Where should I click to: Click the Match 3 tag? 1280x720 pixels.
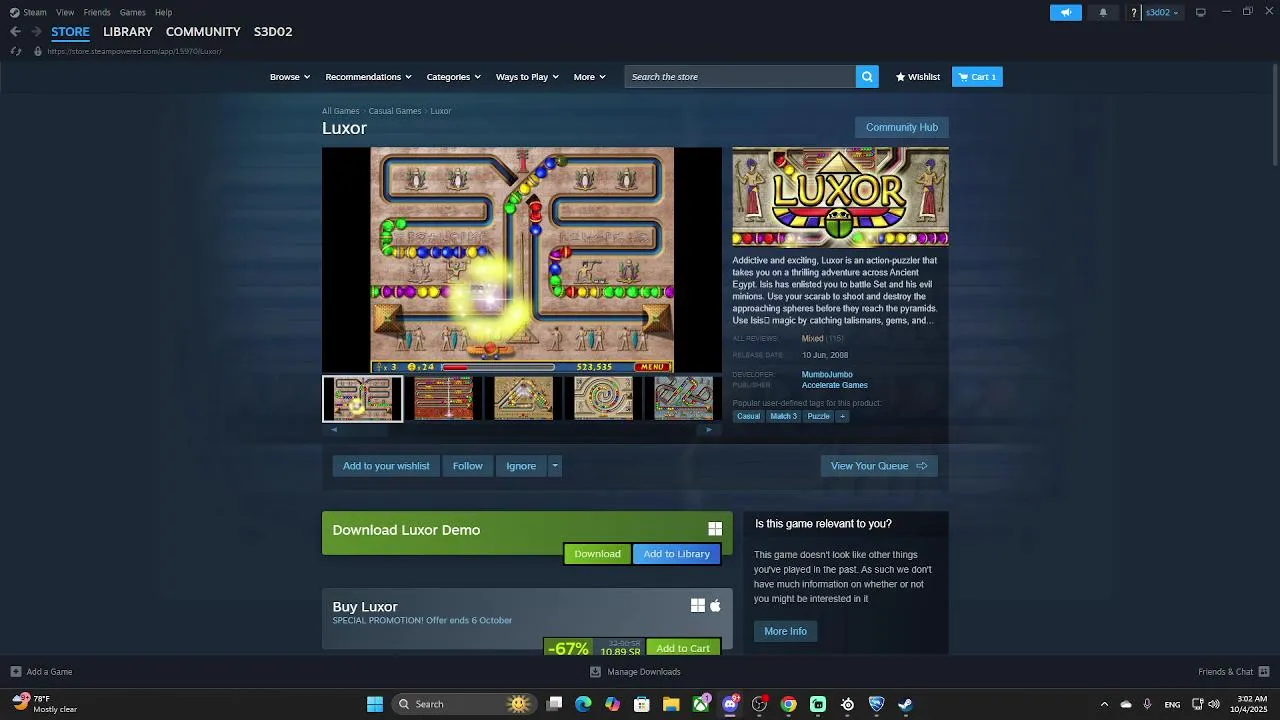coord(783,416)
